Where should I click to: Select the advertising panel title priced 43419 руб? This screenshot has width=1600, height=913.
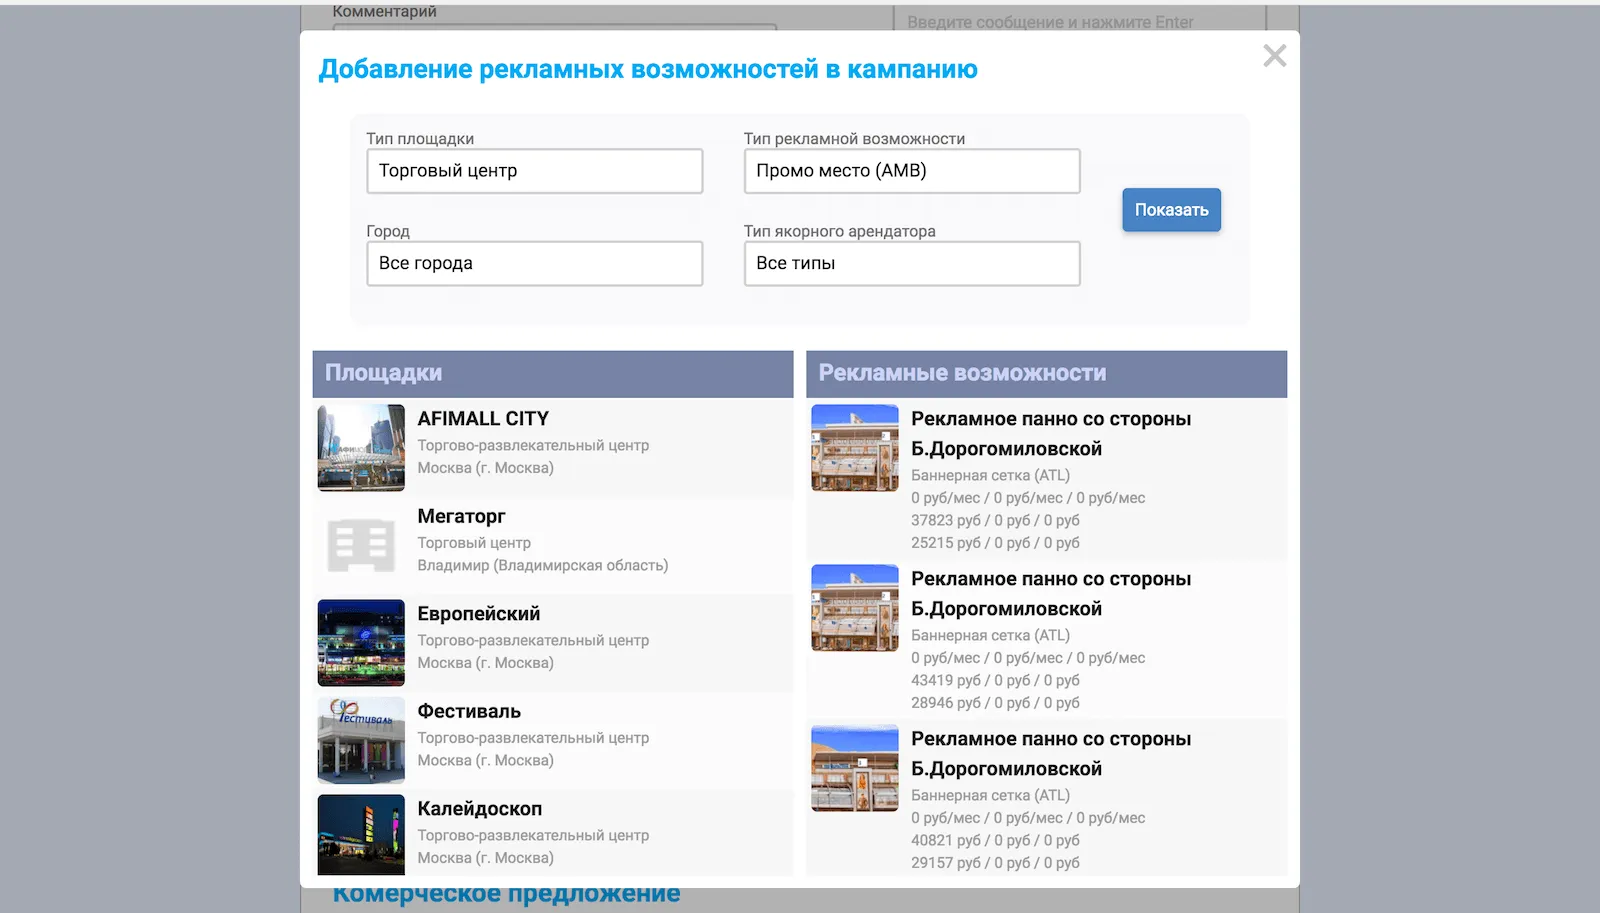click(x=1050, y=594)
